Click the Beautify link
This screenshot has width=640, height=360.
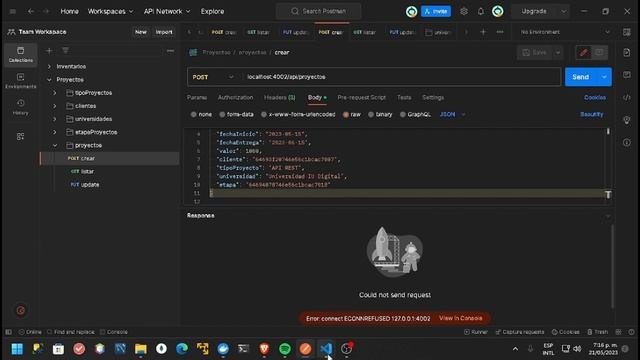click(x=591, y=114)
